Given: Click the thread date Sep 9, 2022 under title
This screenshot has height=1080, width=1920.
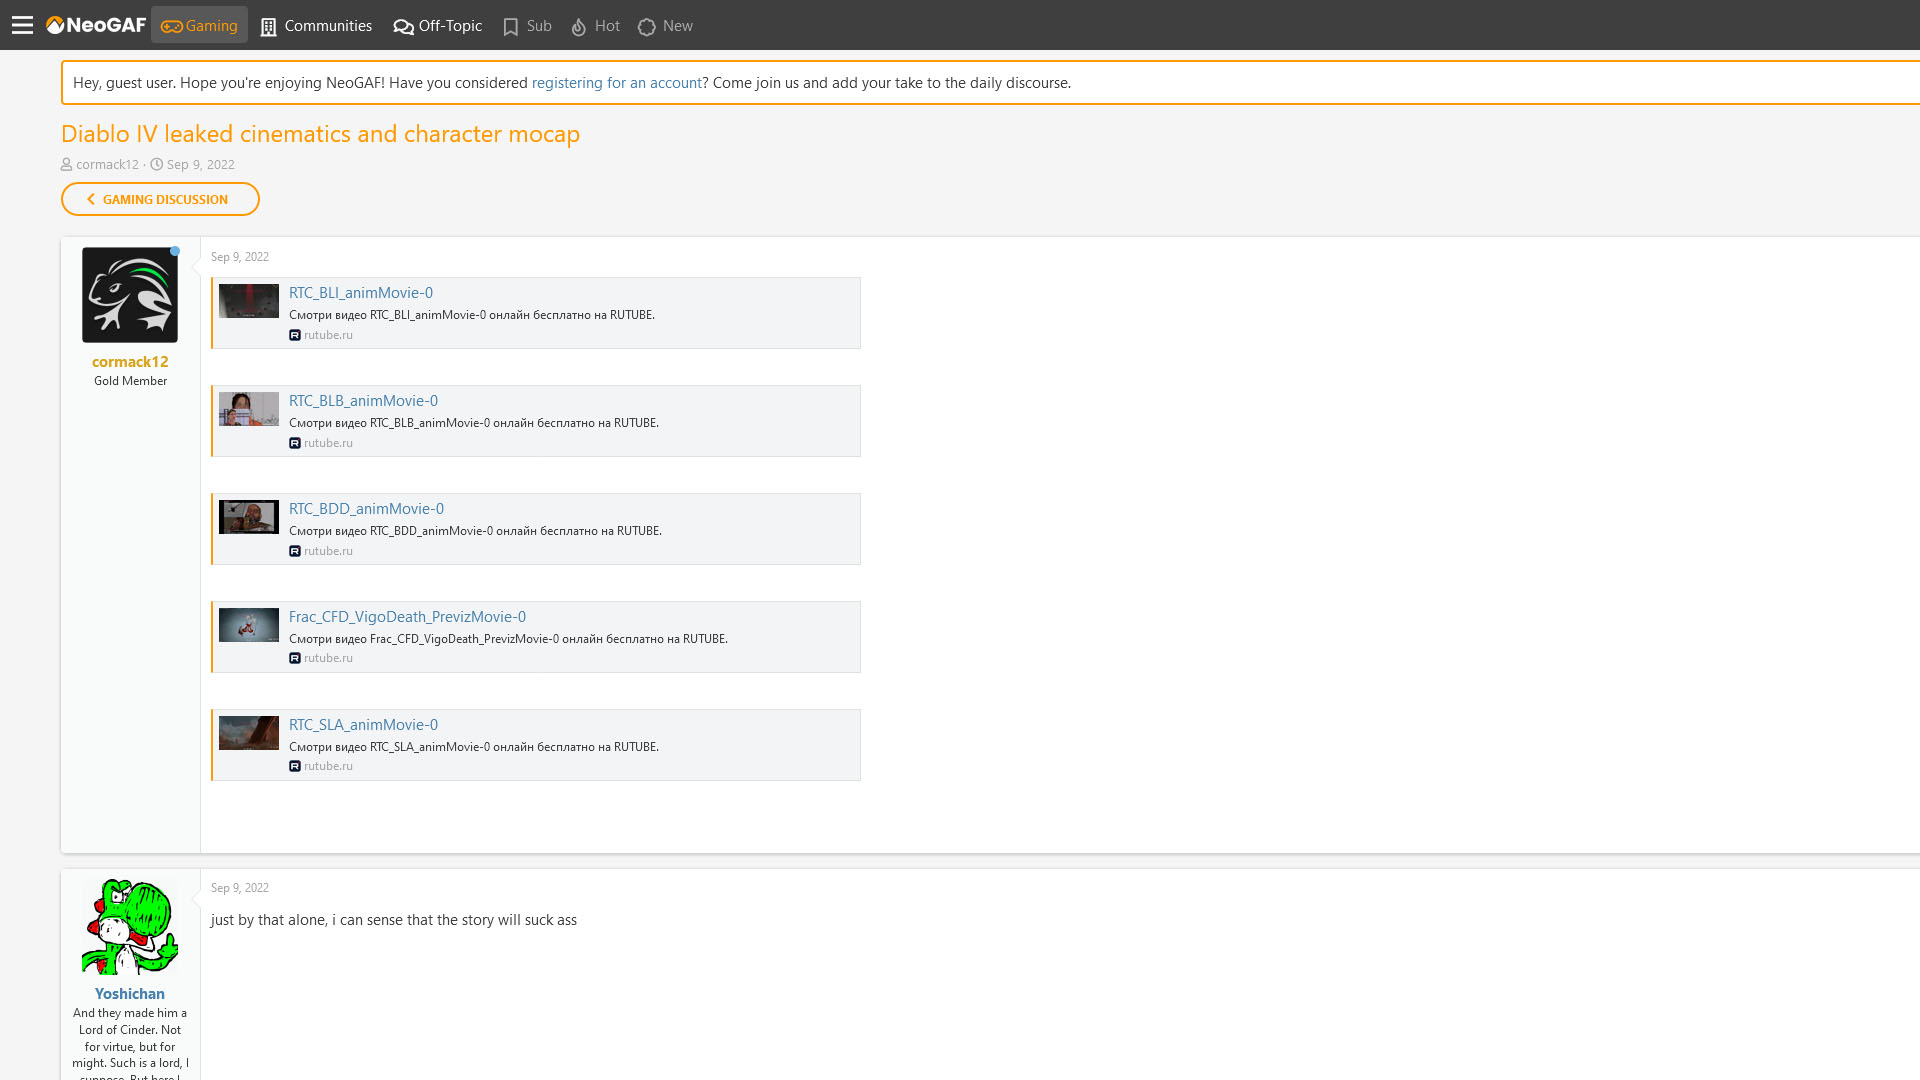Looking at the screenshot, I should click(x=200, y=165).
